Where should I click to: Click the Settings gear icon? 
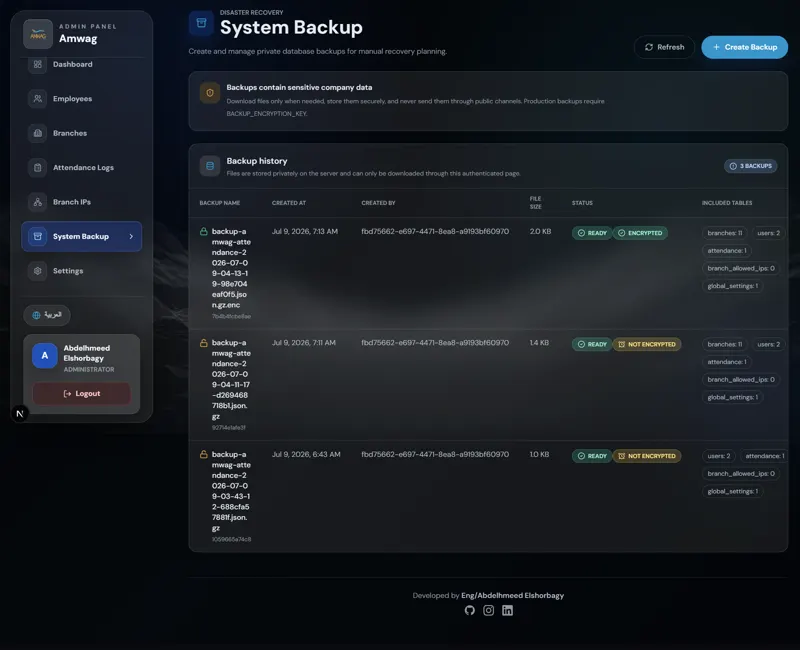37,271
